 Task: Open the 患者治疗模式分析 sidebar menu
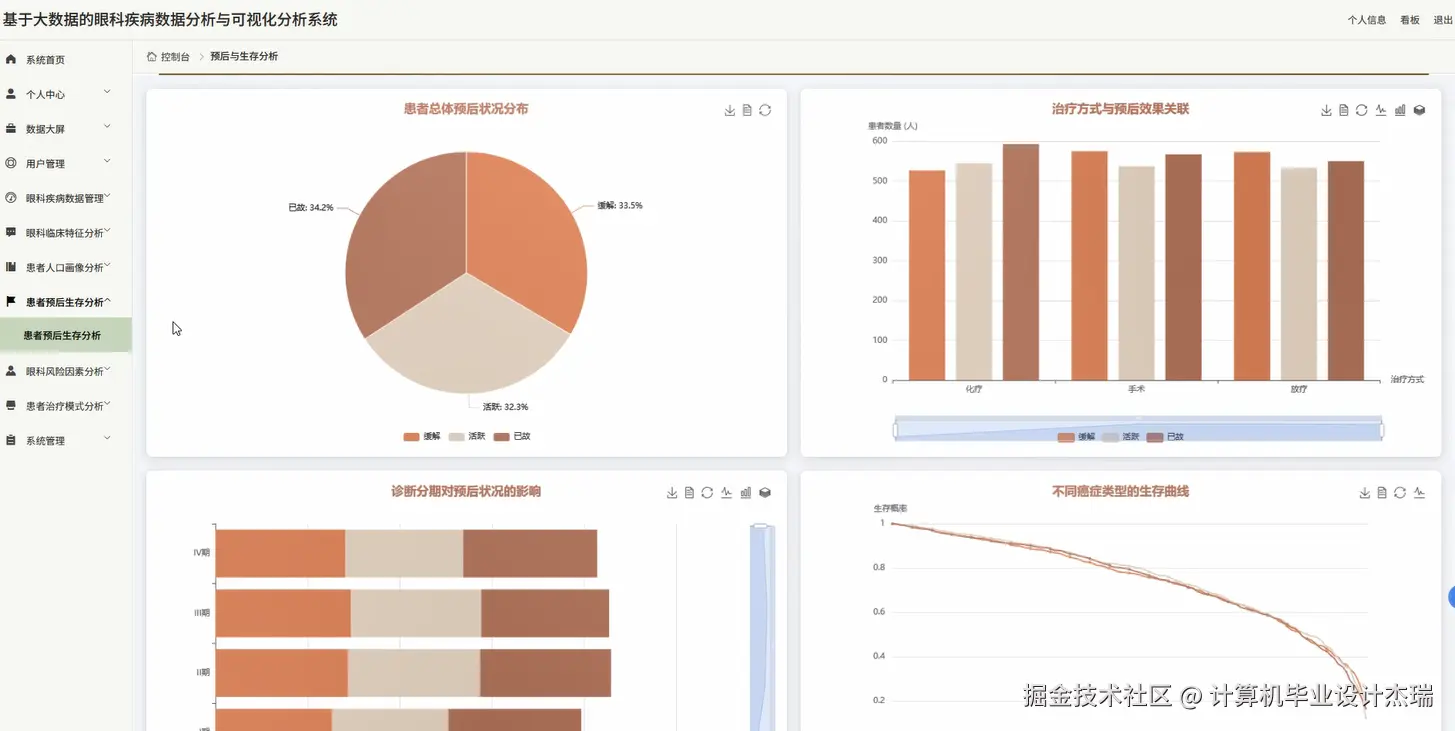tap(66, 405)
